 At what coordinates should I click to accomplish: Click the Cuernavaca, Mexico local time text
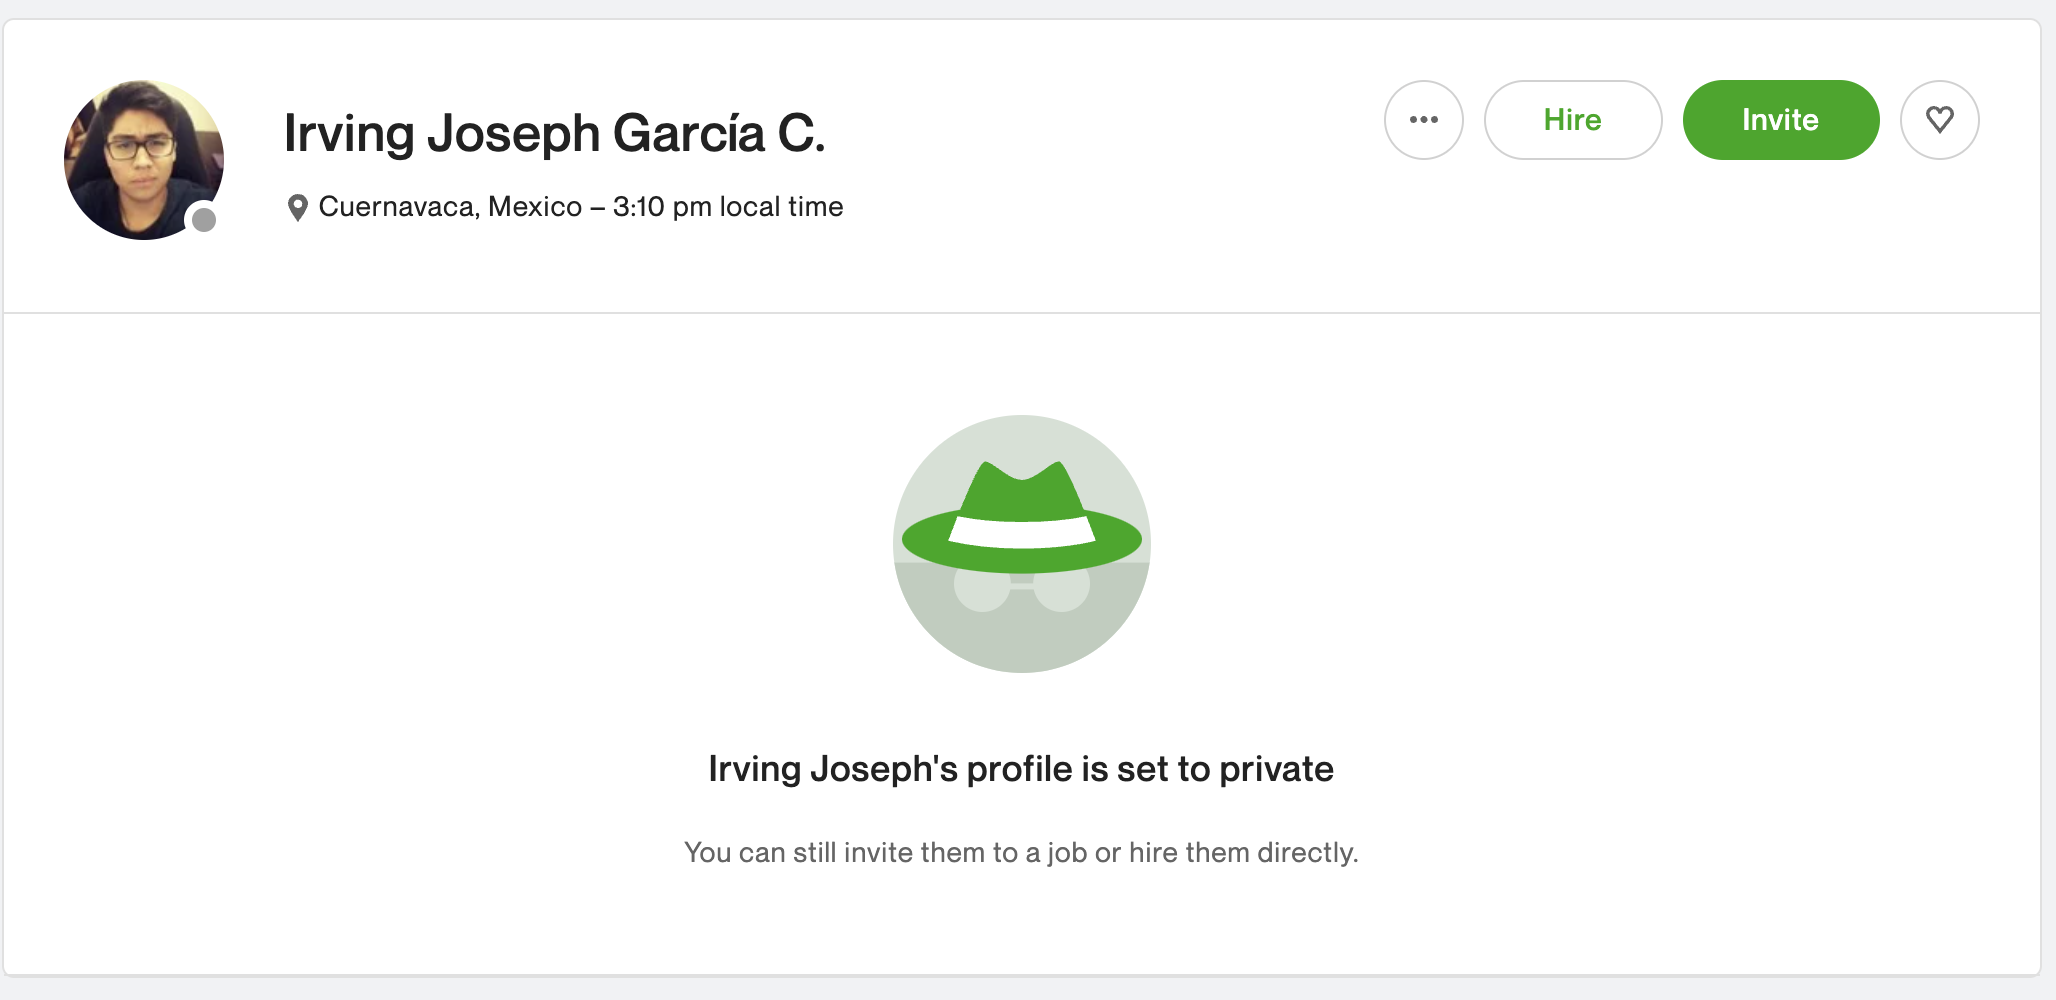point(581,207)
